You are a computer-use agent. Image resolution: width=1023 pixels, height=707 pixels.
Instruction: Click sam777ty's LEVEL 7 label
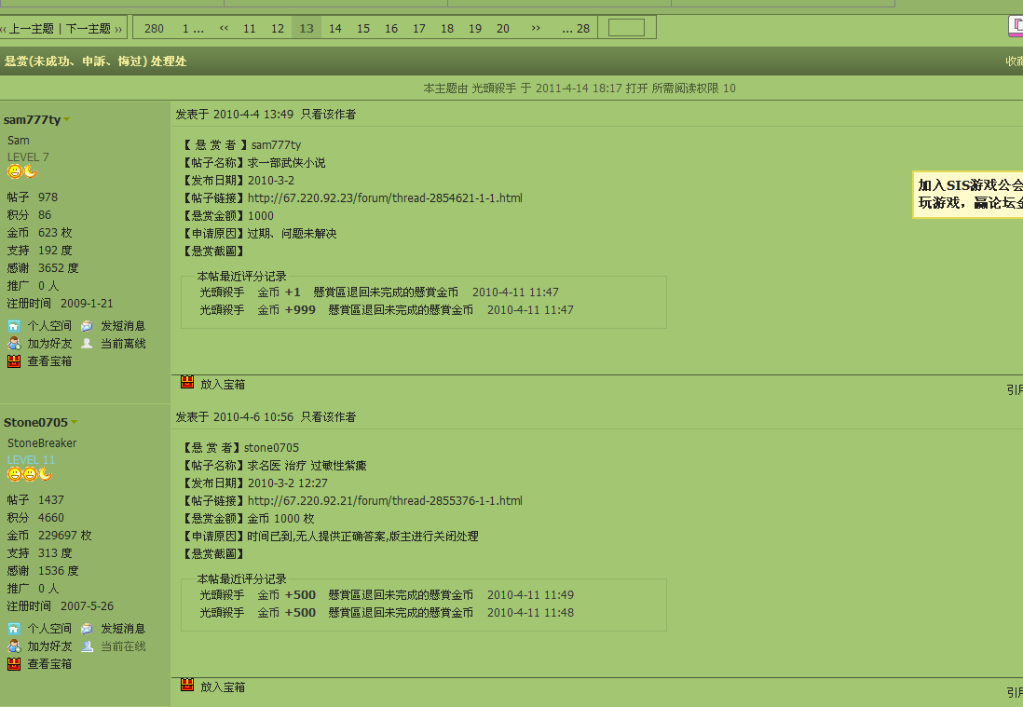click(x=28, y=157)
